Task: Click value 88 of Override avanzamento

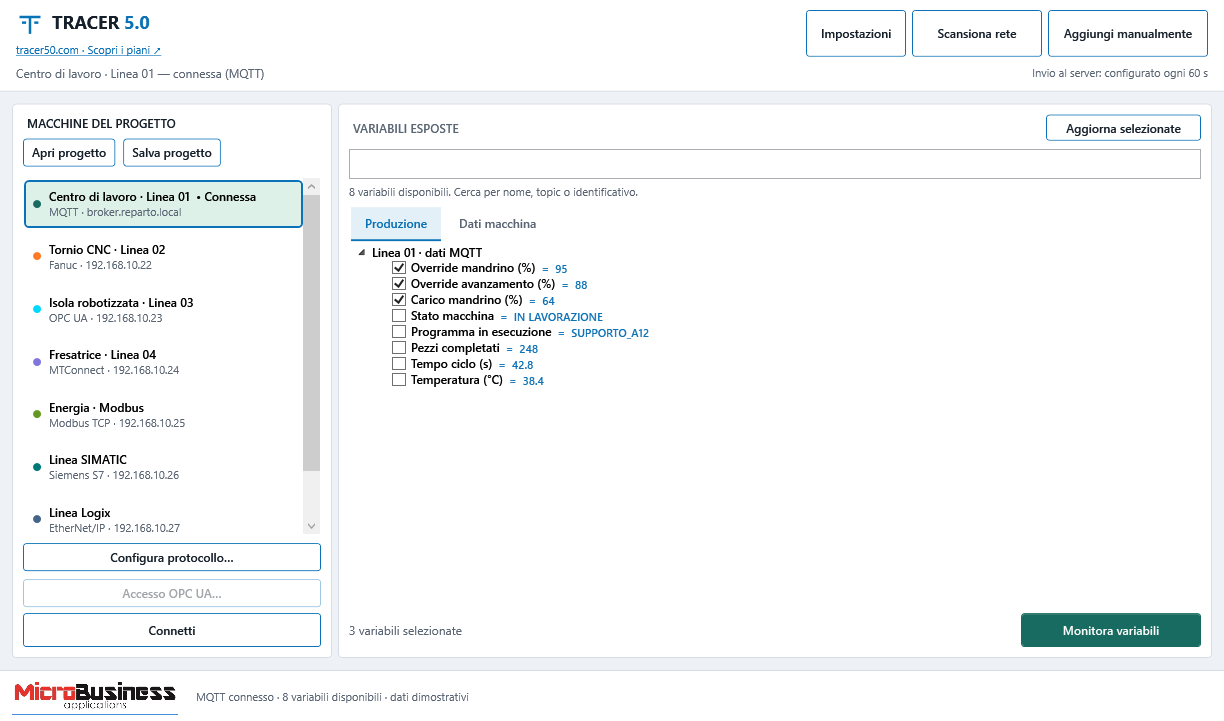Action: click(581, 285)
